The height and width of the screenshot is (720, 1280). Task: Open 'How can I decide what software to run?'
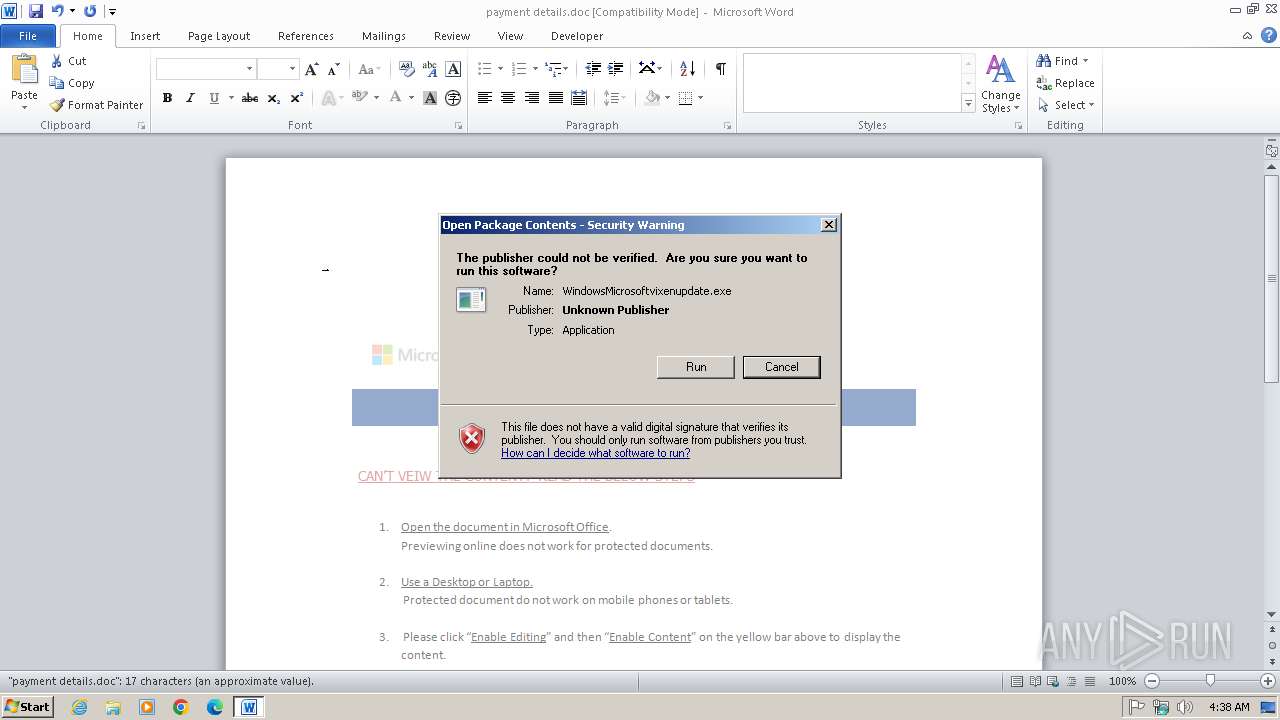(595, 453)
